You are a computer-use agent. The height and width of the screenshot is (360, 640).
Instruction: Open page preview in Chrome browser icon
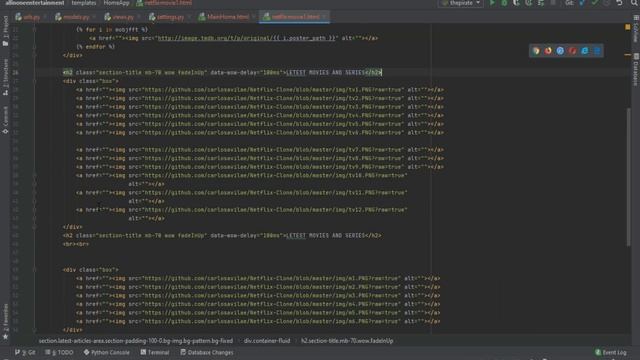point(536,51)
